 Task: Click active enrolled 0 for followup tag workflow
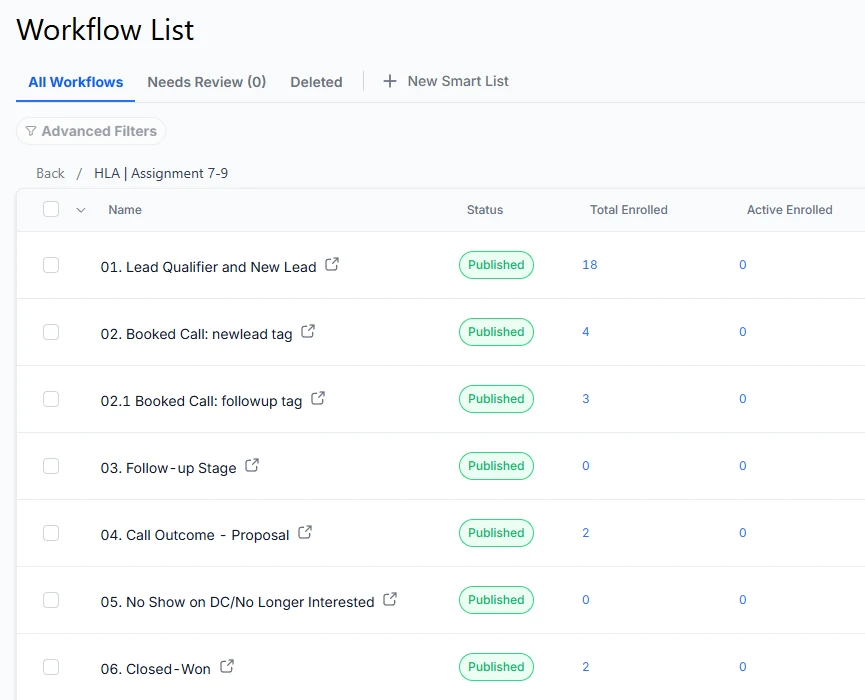pos(743,399)
